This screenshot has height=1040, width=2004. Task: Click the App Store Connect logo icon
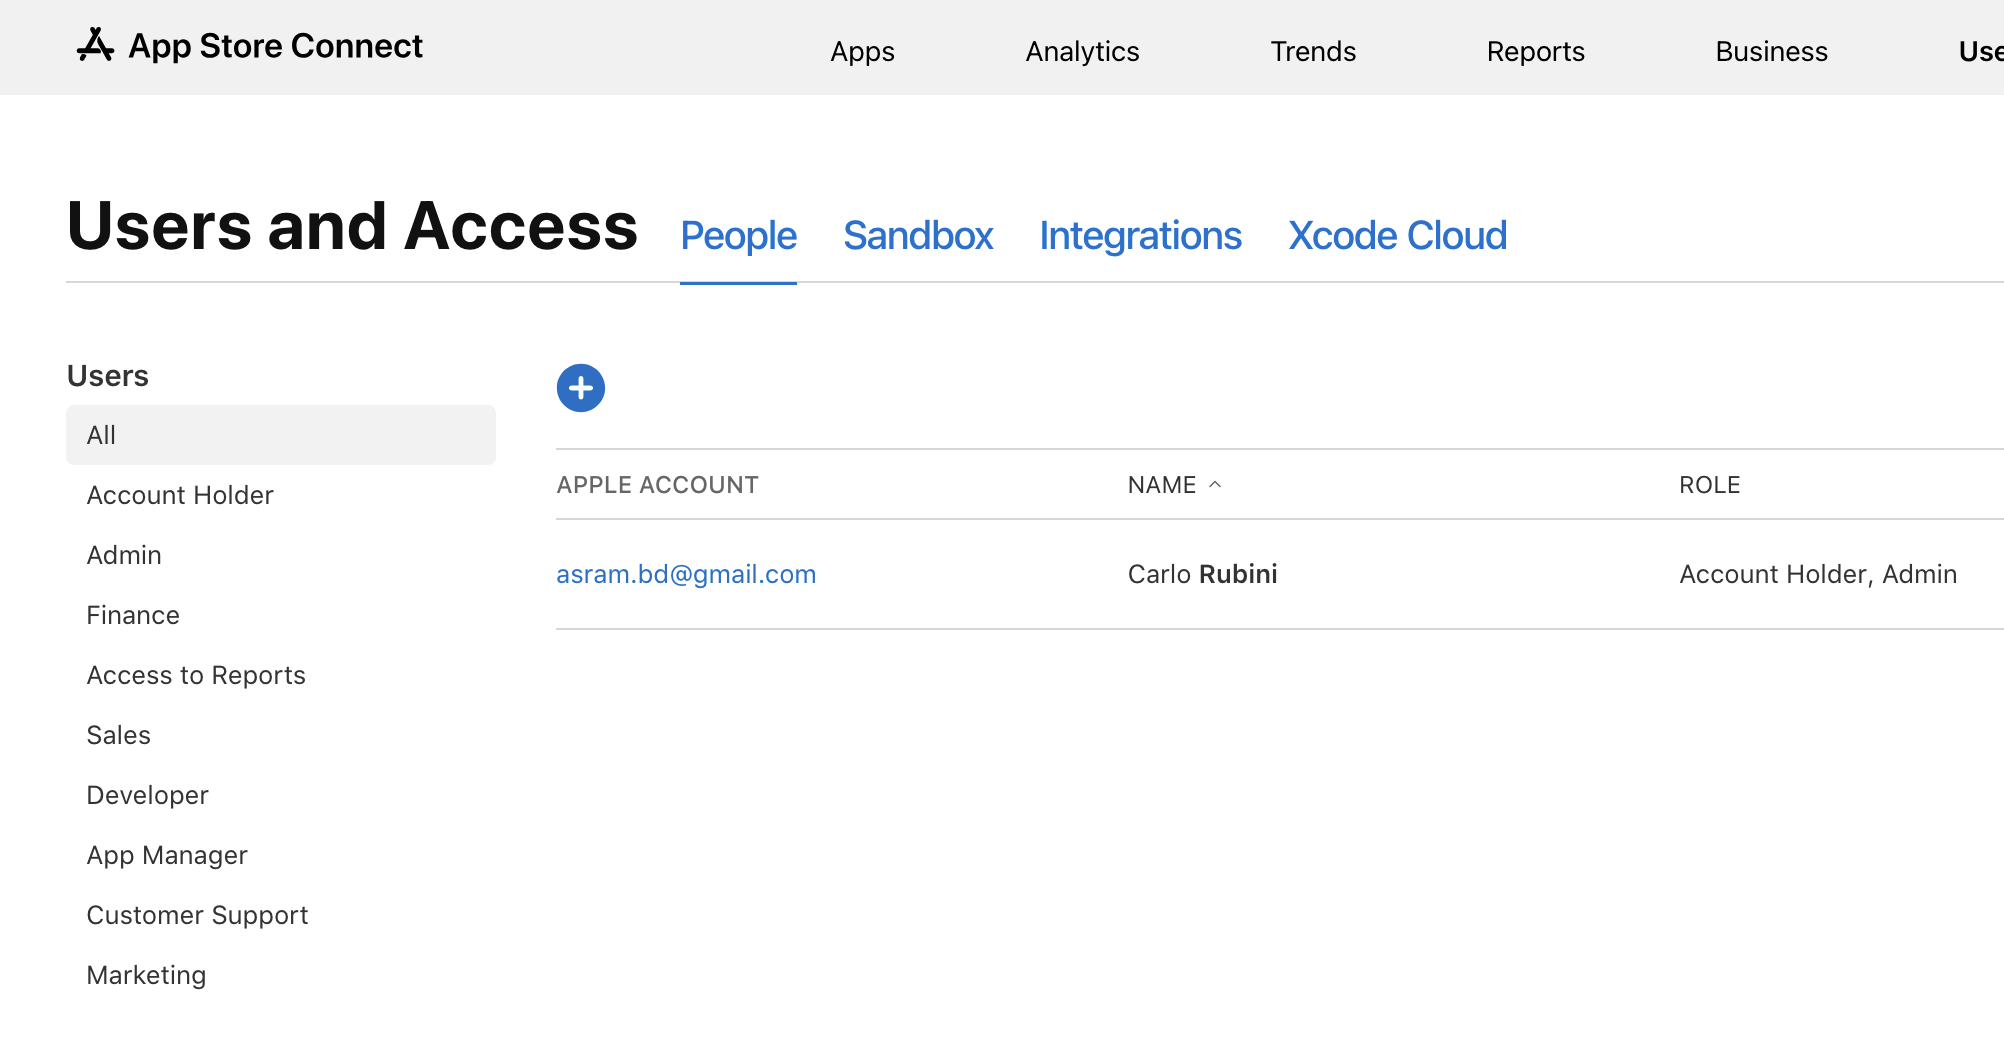(95, 46)
